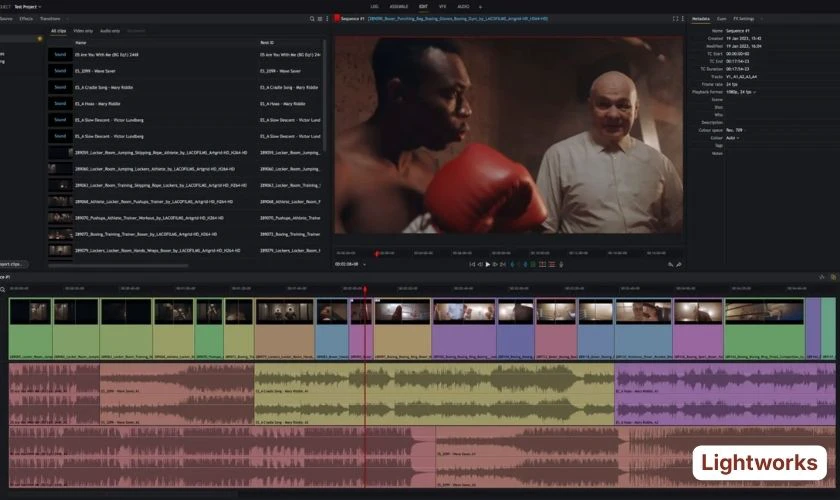Image resolution: width=840 pixels, height=500 pixels.
Task: Click the microphone voice-over icon
Action: [x=561, y=264]
